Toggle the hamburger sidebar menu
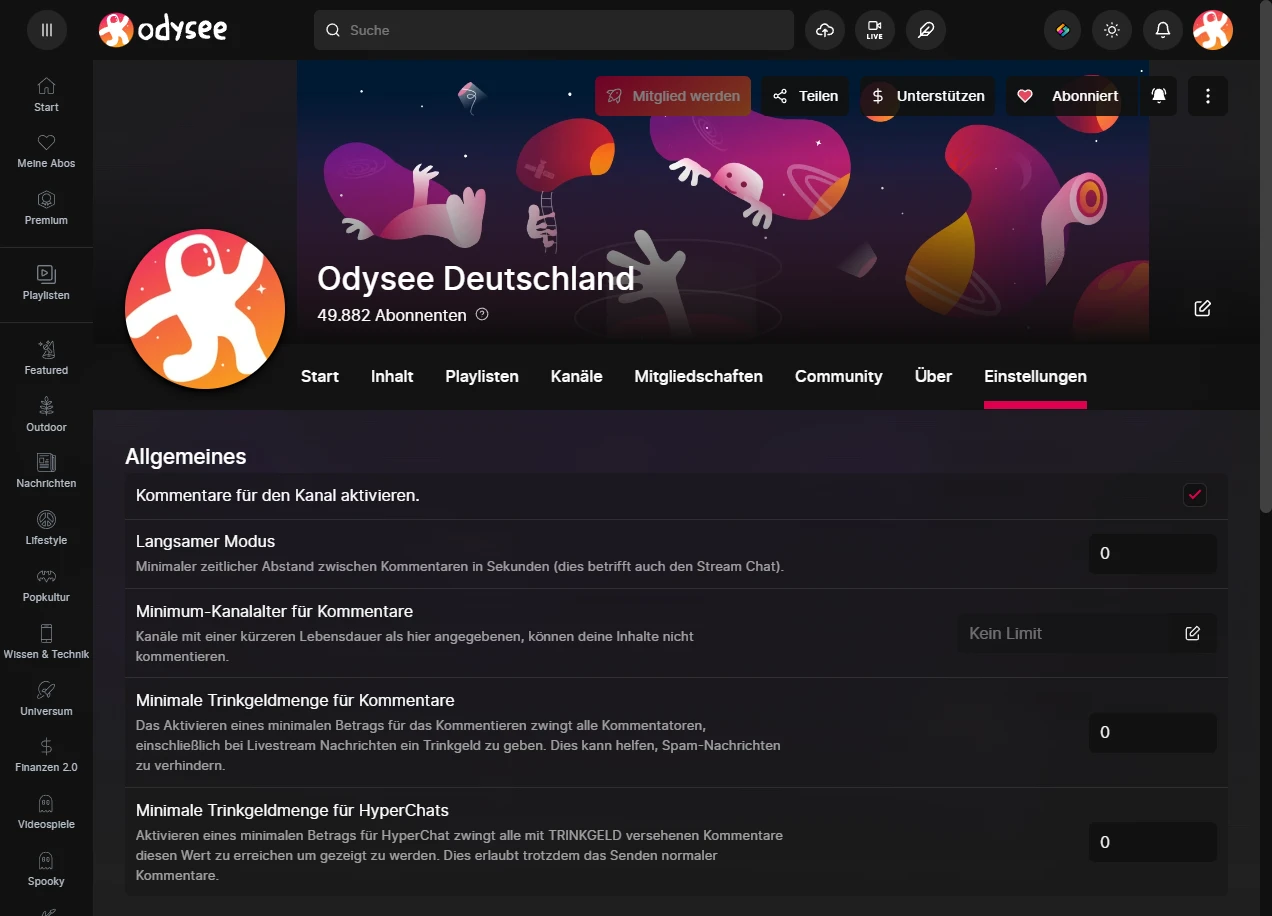 point(46,30)
